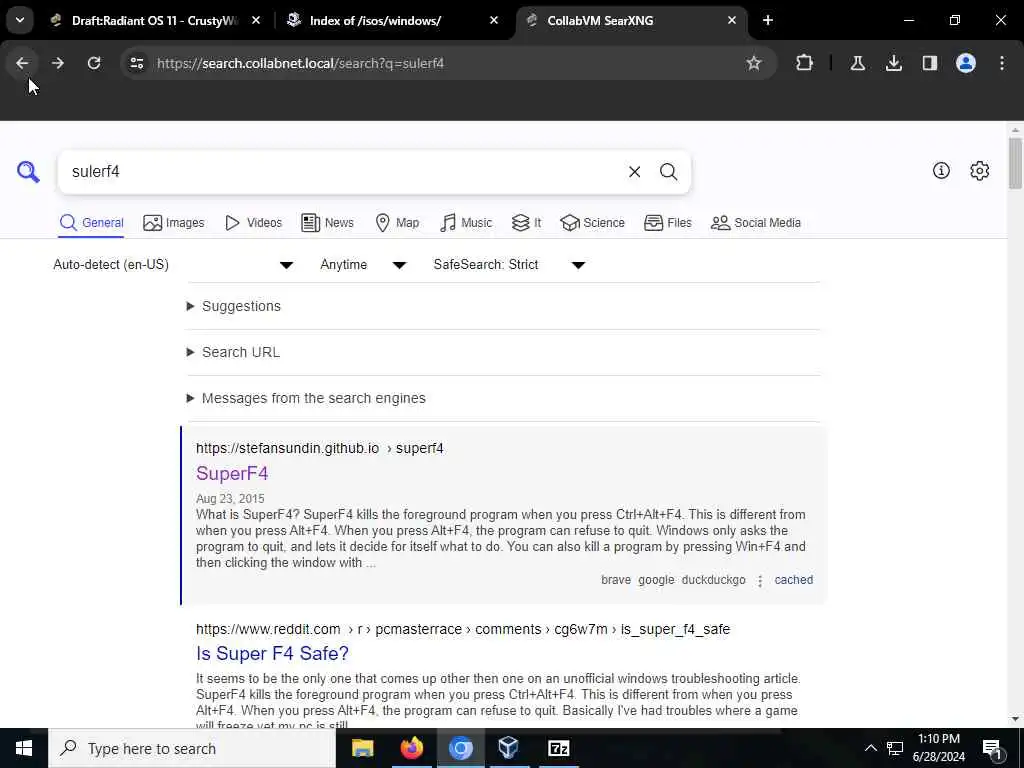Reload the current page
This screenshot has height=768, width=1024.
(94, 63)
